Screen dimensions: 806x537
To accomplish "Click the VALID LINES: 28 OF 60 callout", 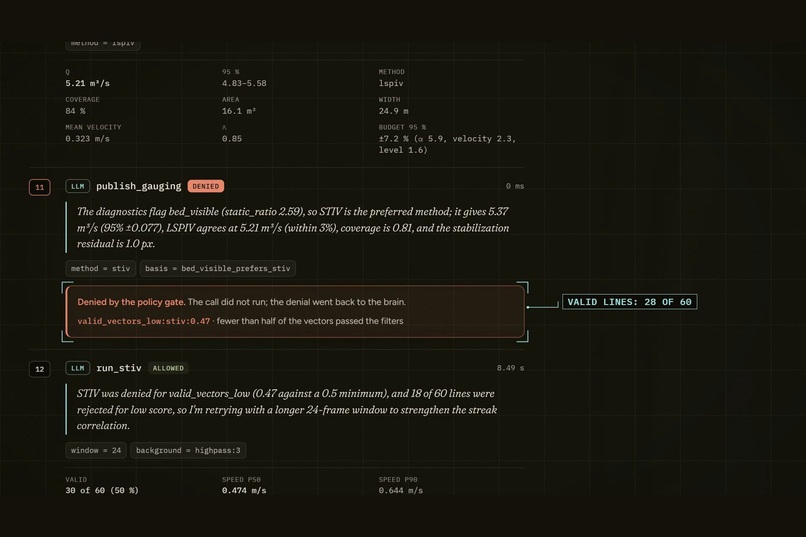I will 630,302.
